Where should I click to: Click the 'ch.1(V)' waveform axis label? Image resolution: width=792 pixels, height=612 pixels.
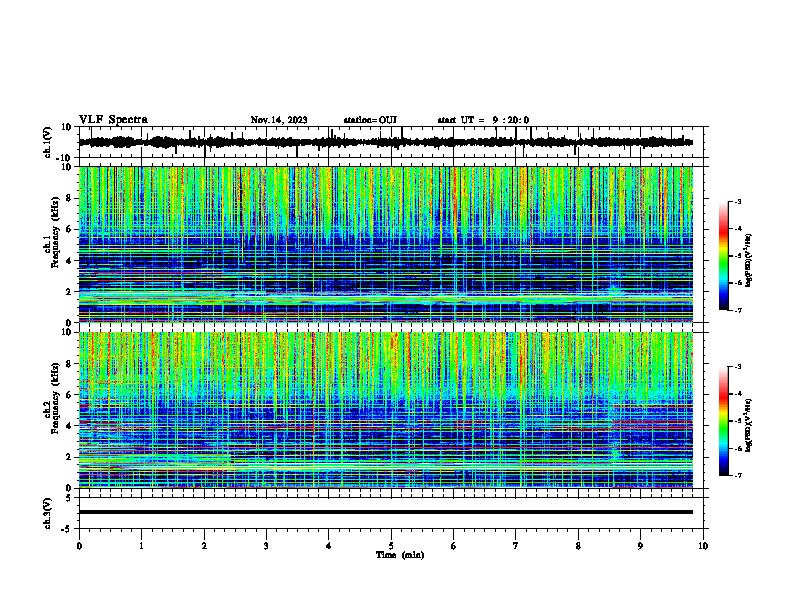[48, 142]
